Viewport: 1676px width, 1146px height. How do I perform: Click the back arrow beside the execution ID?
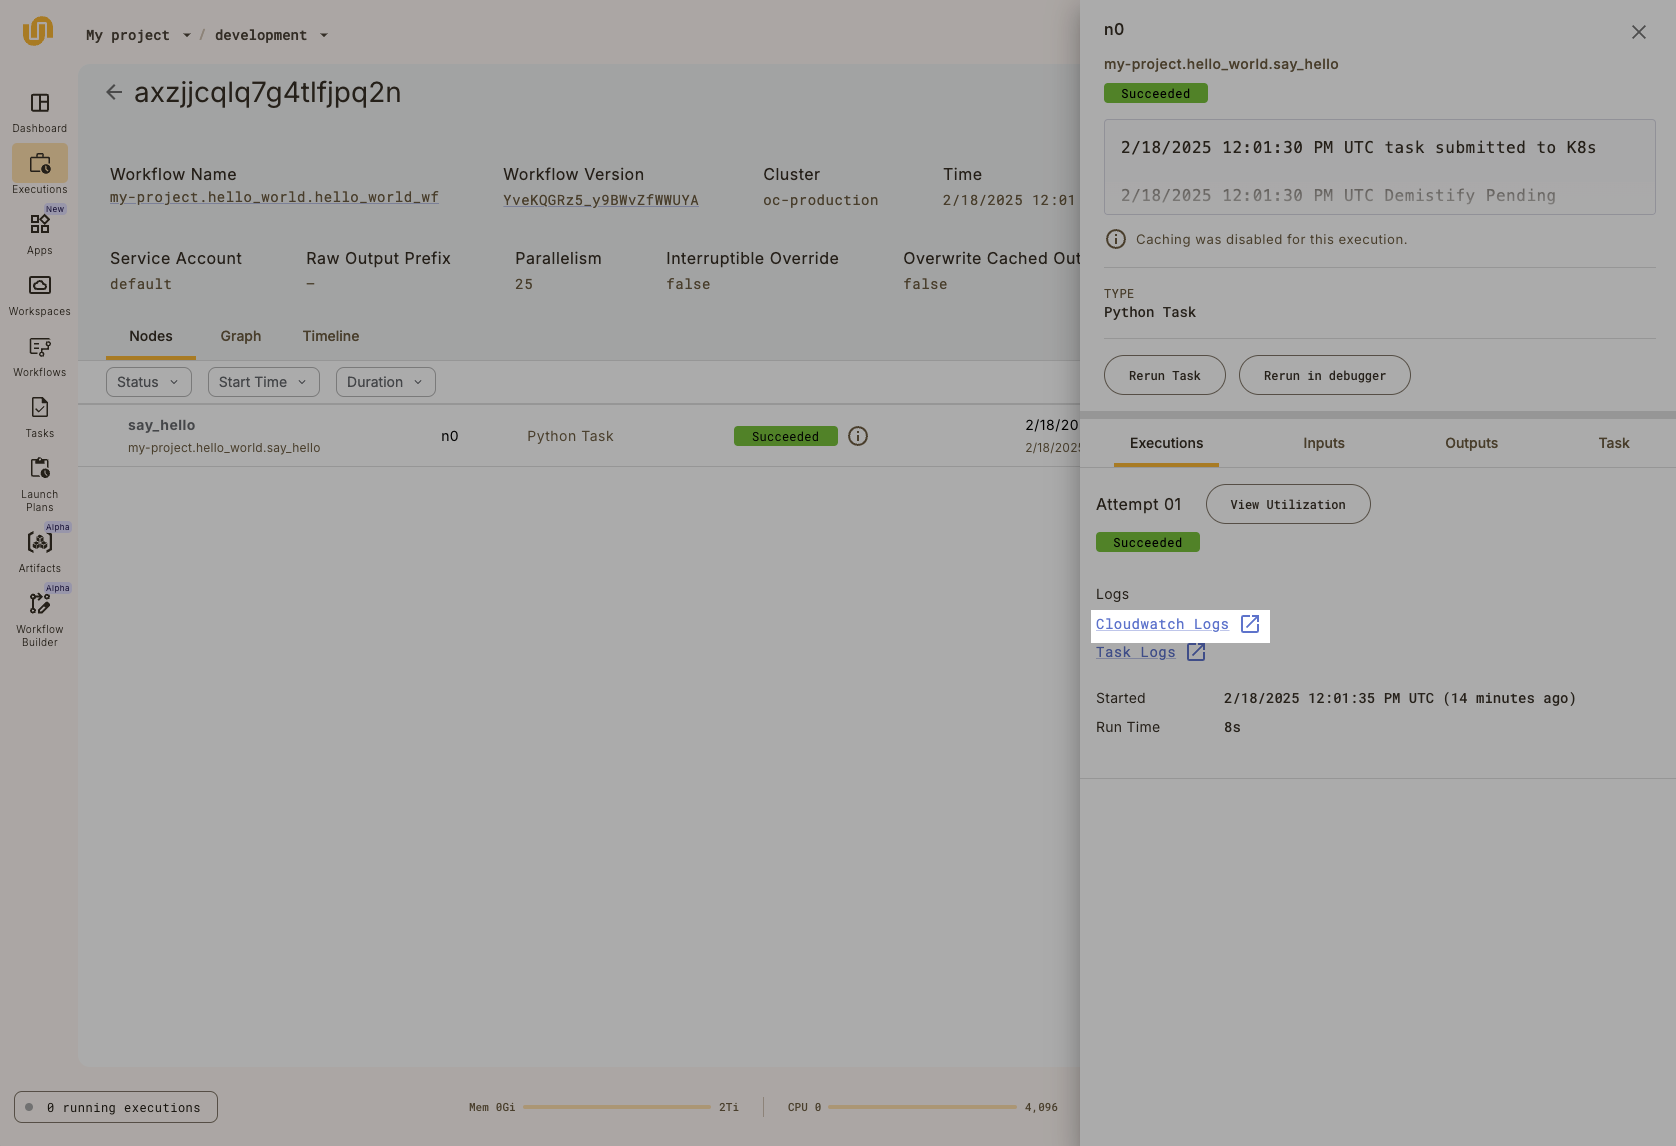pos(114,91)
